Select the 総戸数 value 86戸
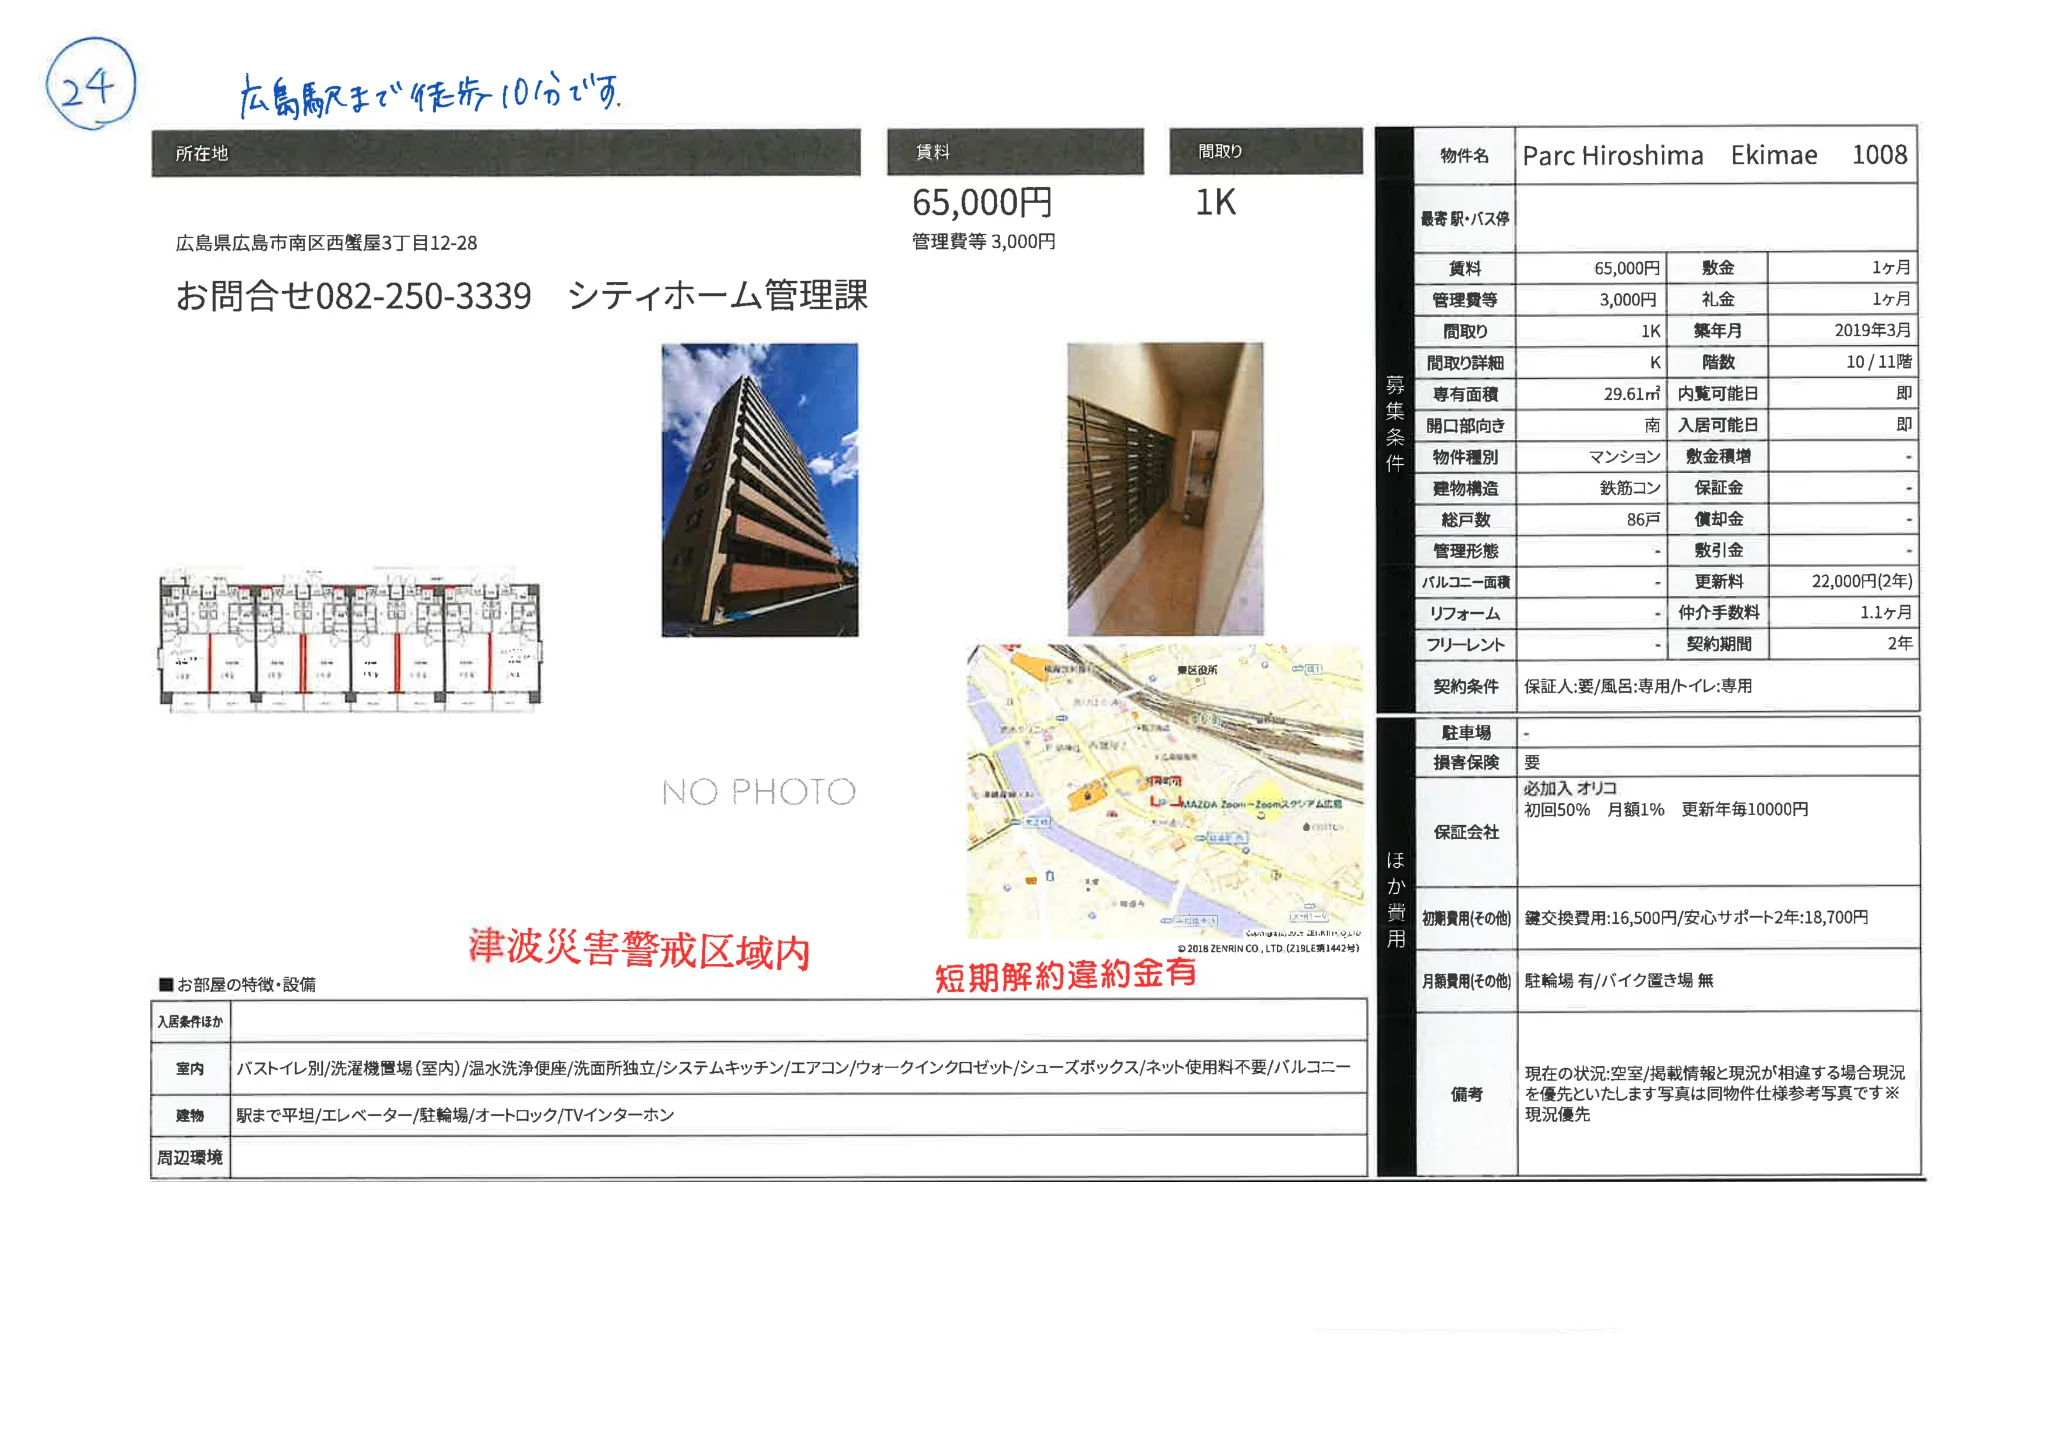This screenshot has height=1455, width=2056. [1643, 520]
